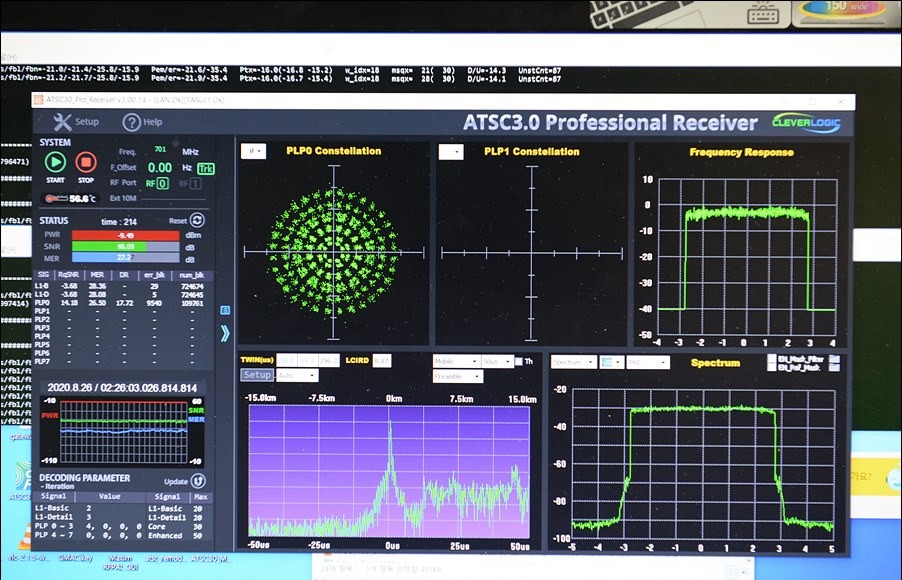The height and width of the screenshot is (580, 902).
Task: Click the PLP0 row in signal table
Action: [x=121, y=303]
